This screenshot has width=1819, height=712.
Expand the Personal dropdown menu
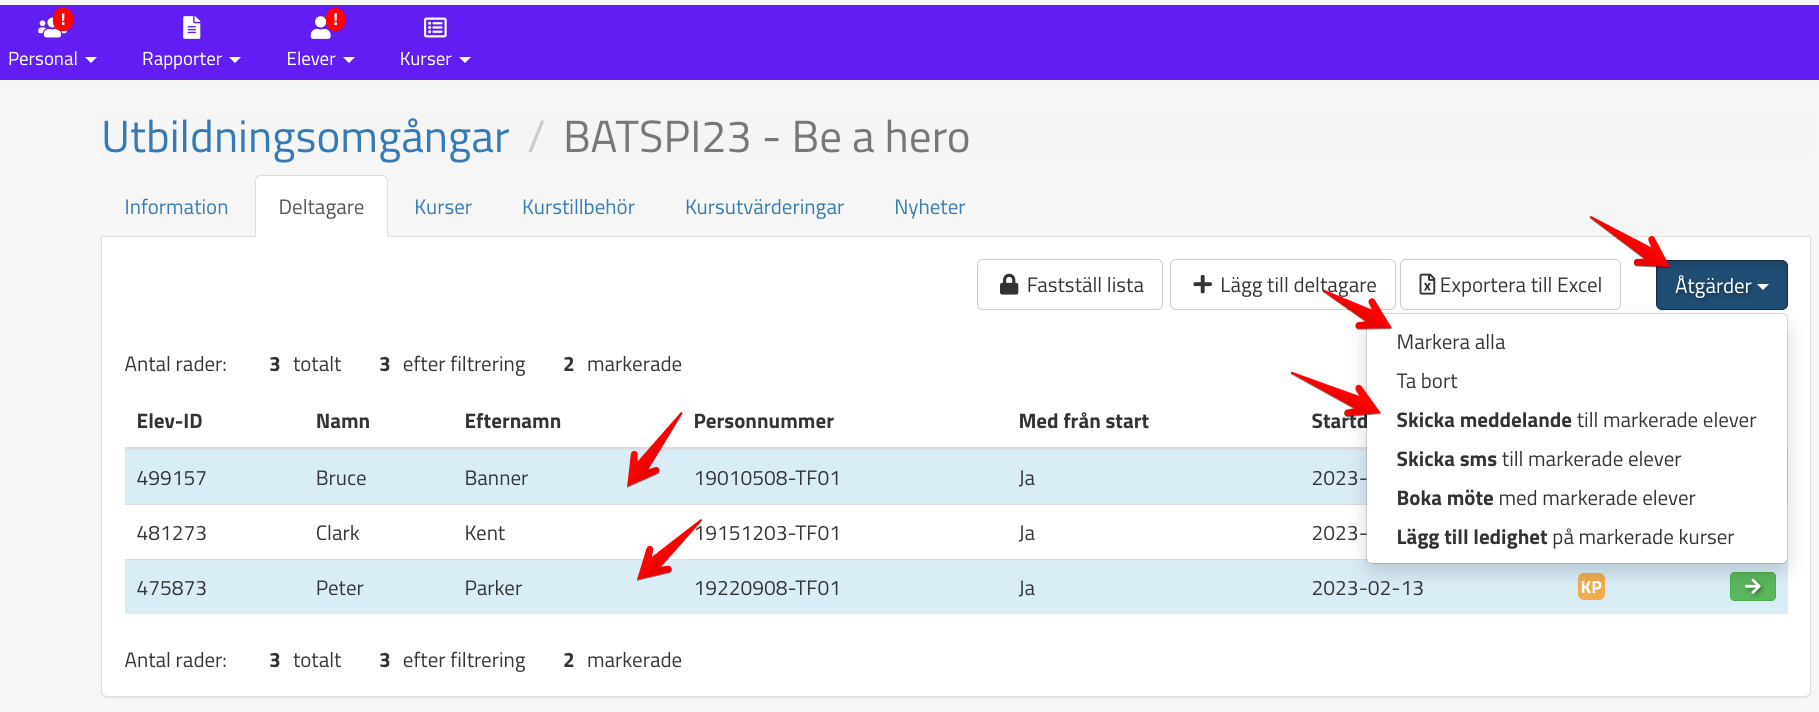click(x=52, y=59)
